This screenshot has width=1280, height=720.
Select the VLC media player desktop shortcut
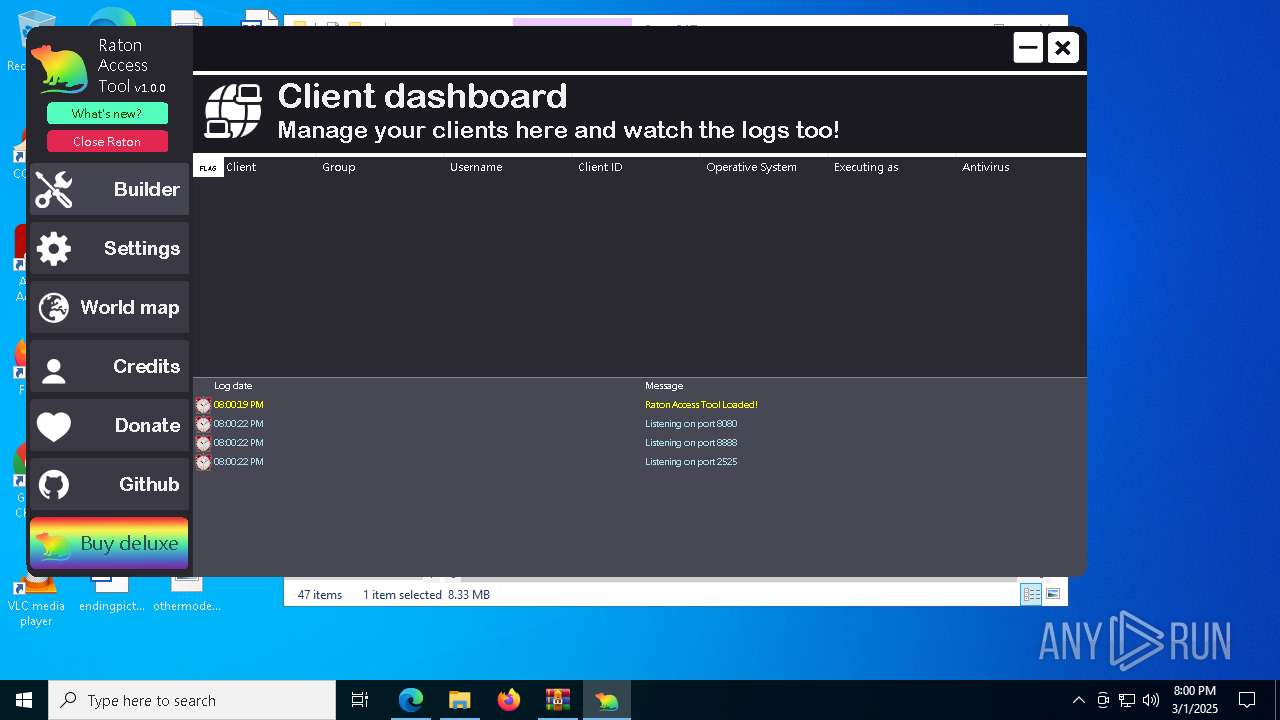click(x=36, y=600)
